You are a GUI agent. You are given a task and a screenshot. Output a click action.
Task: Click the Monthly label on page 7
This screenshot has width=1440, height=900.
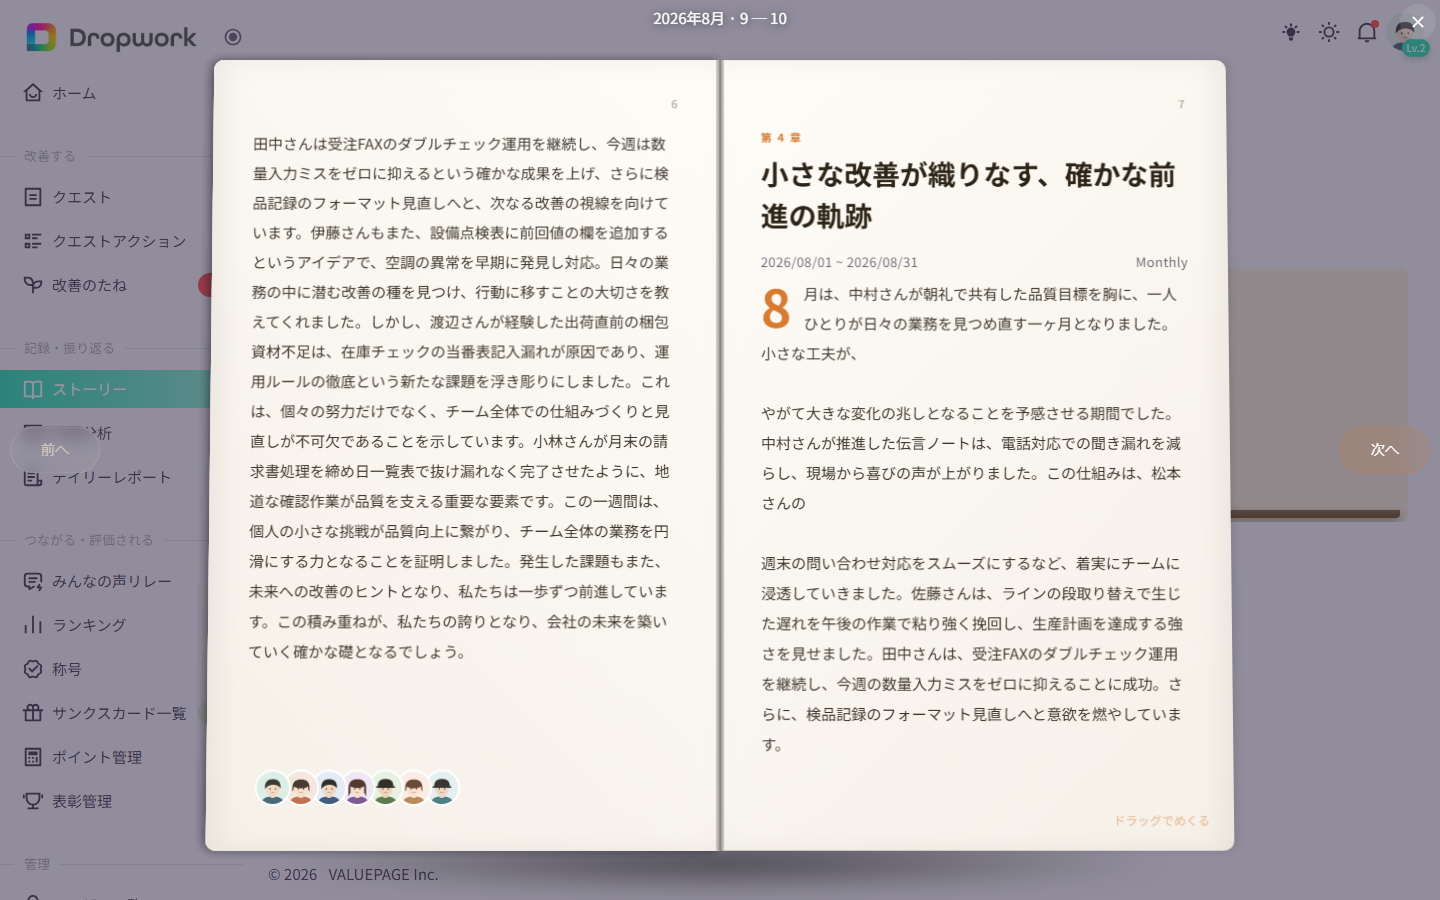[1161, 262]
